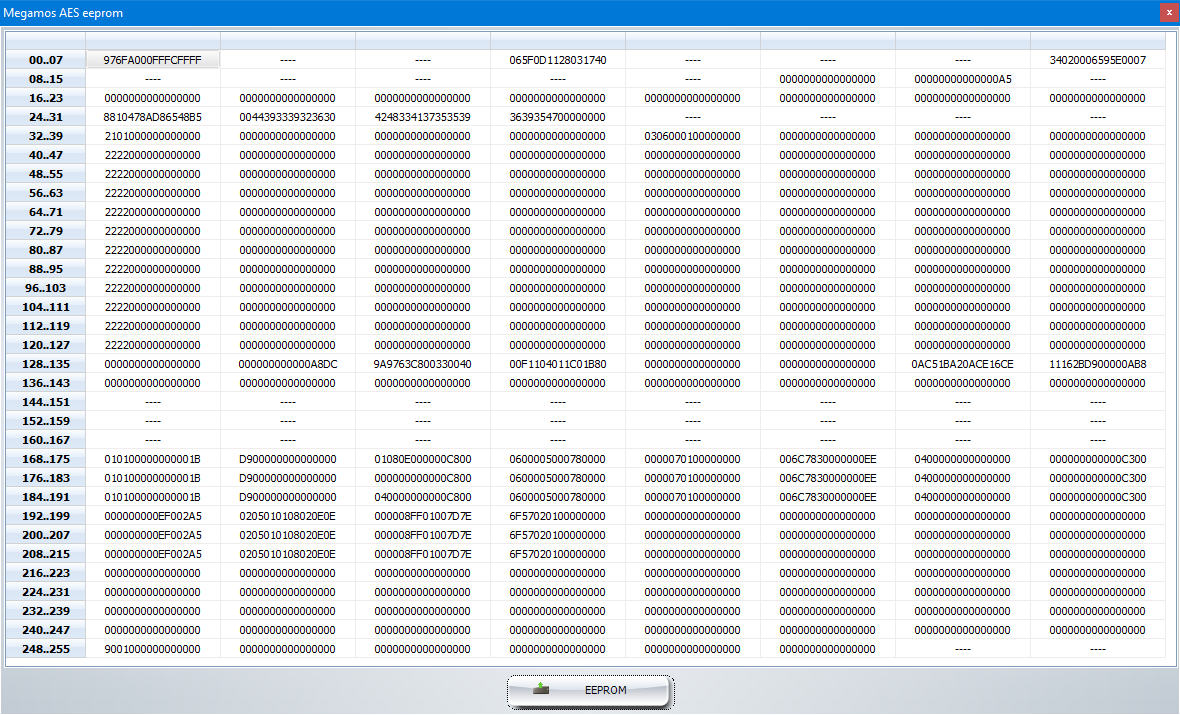Select cell 01080E000000C800
The image size is (1180, 715).
tap(423, 459)
